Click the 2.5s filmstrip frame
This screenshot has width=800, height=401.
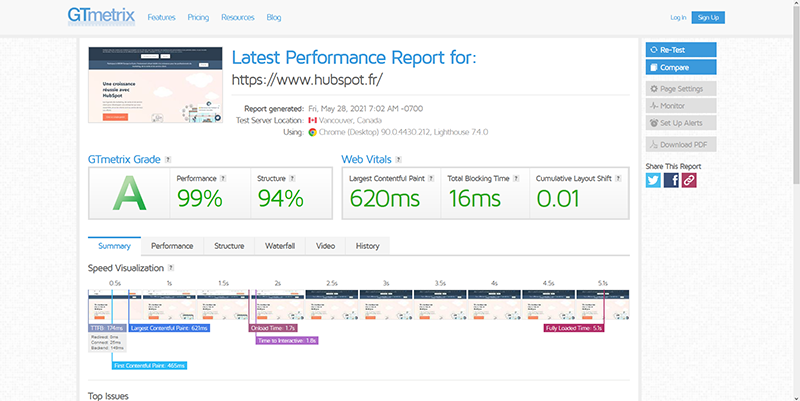coord(332,305)
